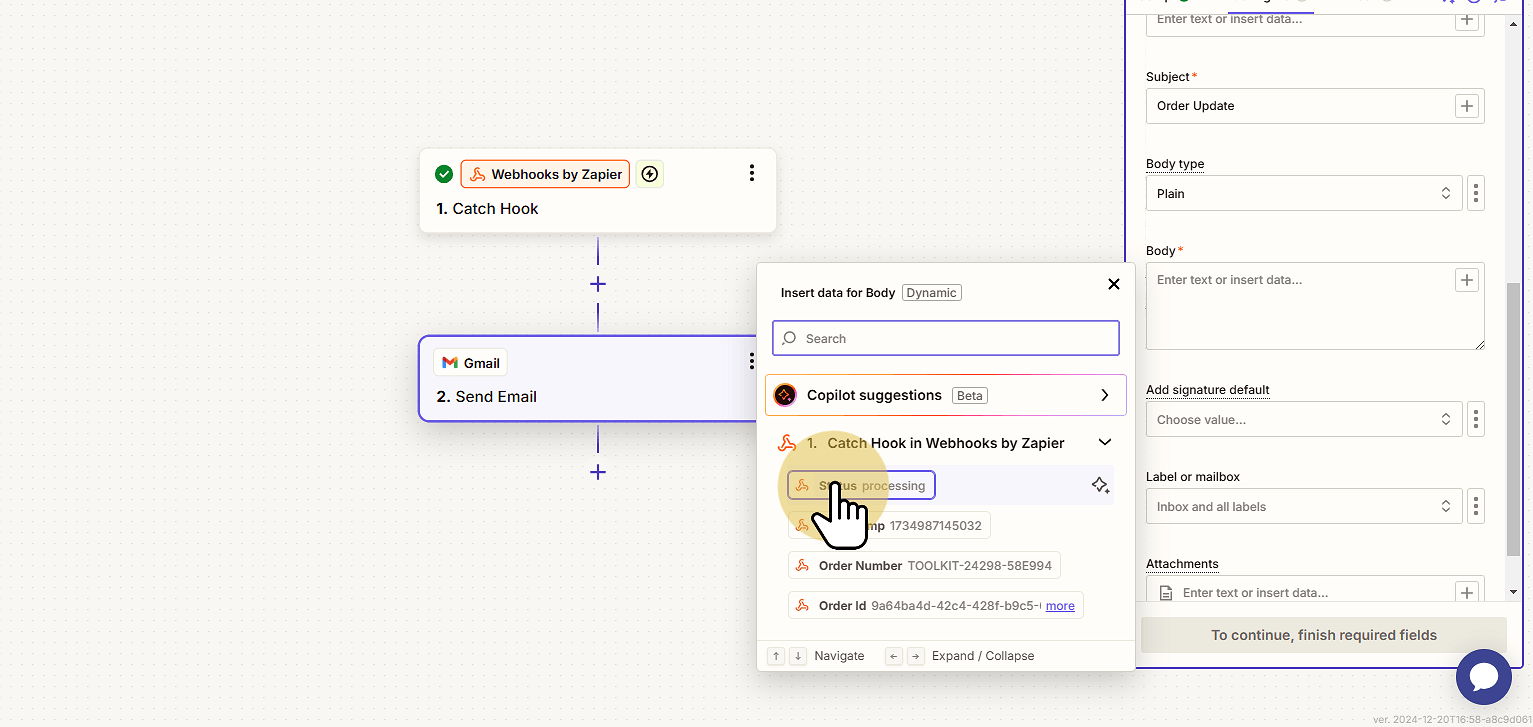Image resolution: width=1533 pixels, height=727 pixels.
Task: Close the Insert data for Body popup
Action: coord(1114,284)
